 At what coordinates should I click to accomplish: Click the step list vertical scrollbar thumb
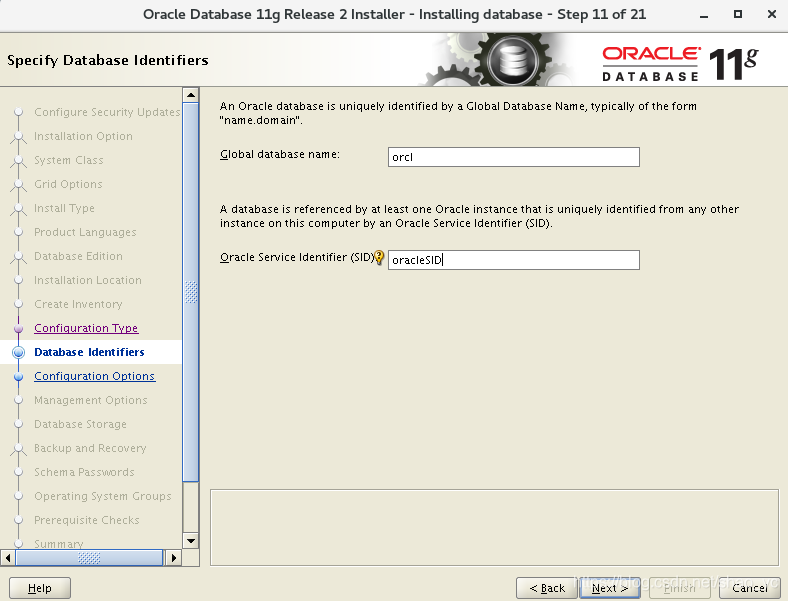pos(191,292)
